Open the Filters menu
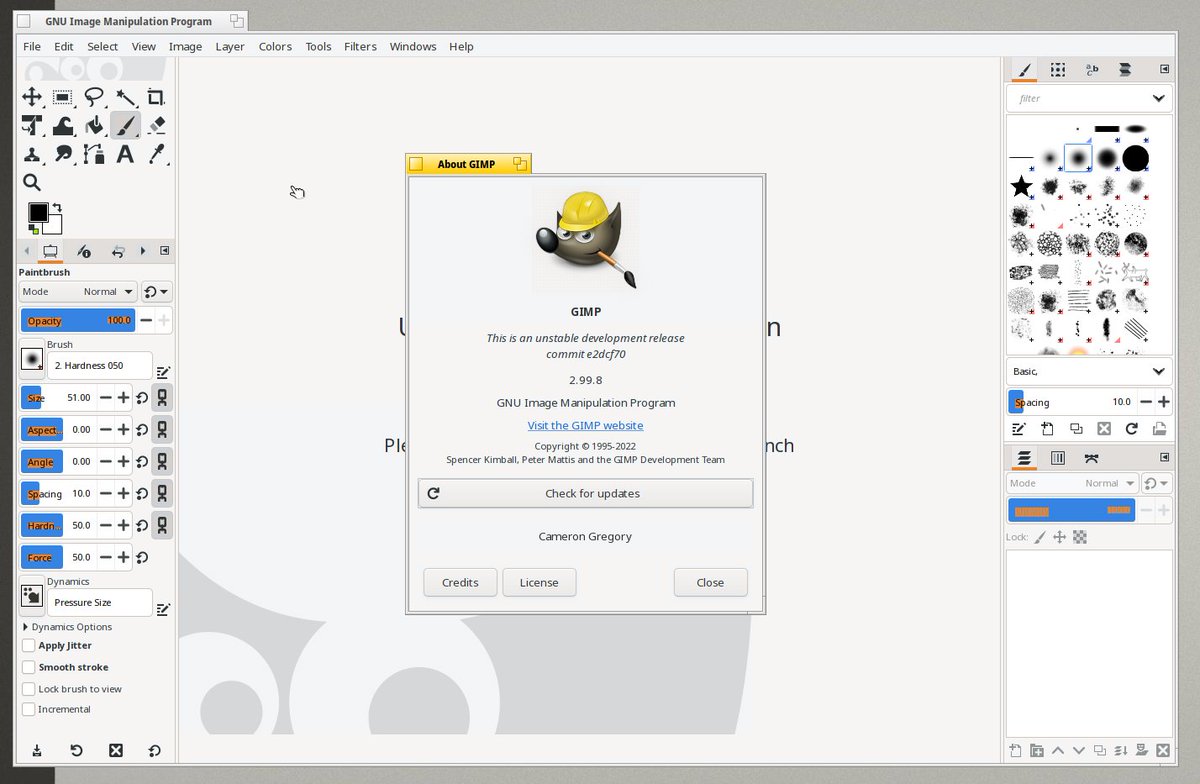The image size is (1200, 784). coord(360,46)
